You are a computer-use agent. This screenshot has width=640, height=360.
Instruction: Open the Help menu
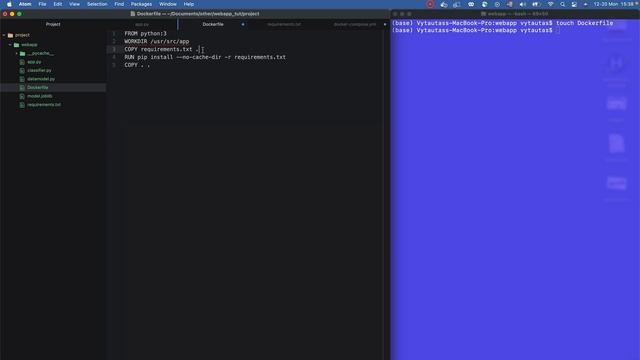point(189,4)
